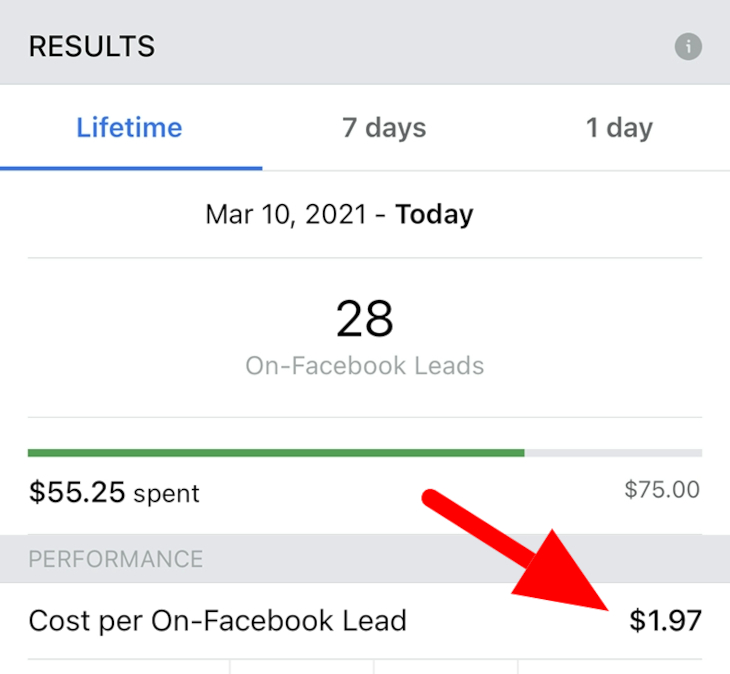Select the Cost per On-Facebook Lead label
Screen dimensions: 730x674
[217, 621]
